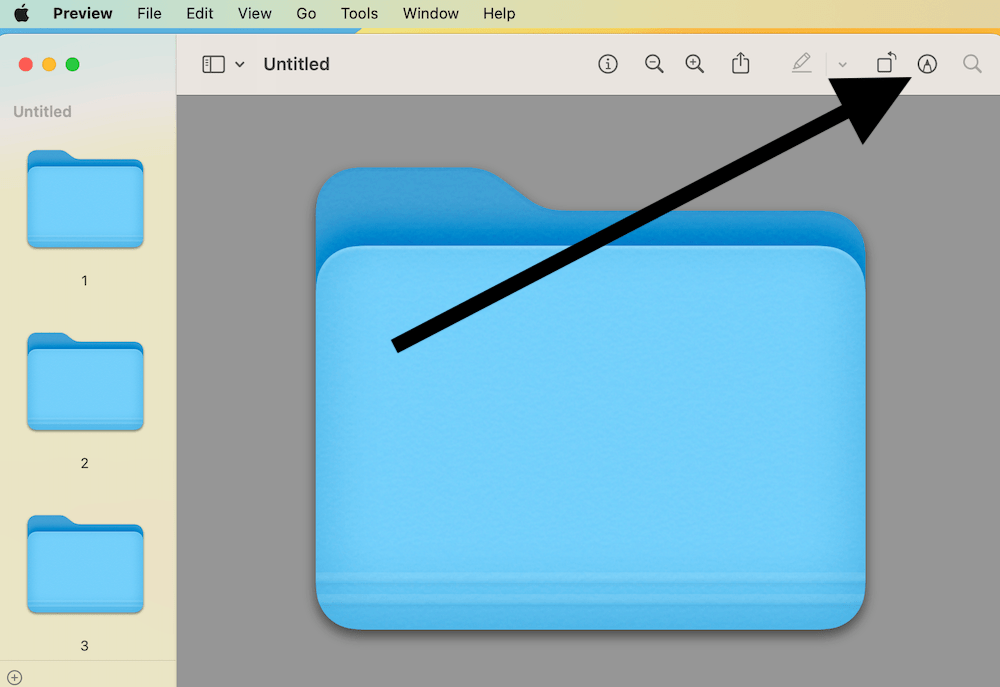This screenshot has width=1000, height=687.
Task: Open the Tools menu
Action: click(x=359, y=13)
